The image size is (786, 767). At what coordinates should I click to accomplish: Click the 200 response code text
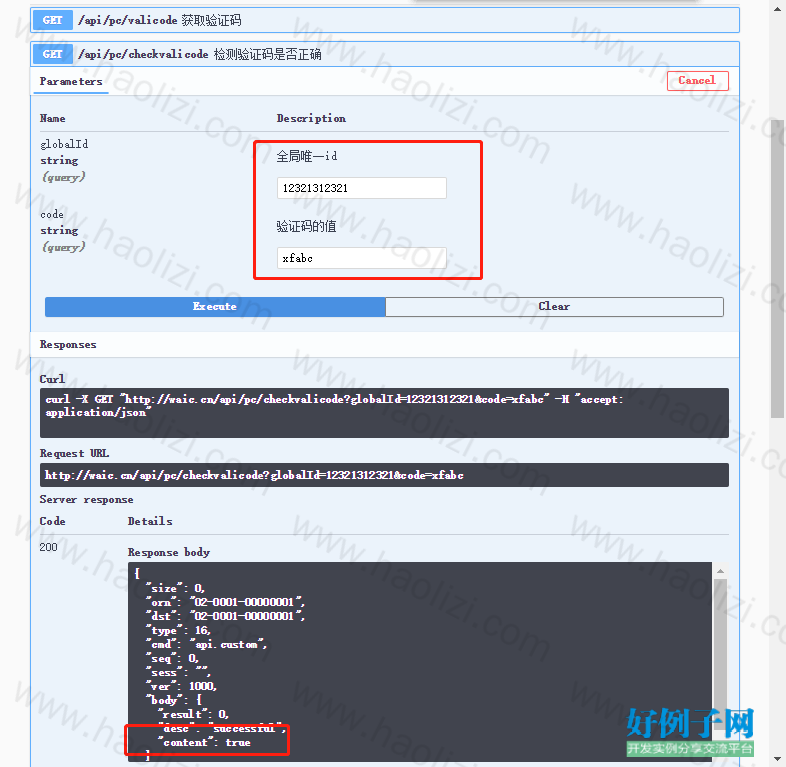point(49,547)
